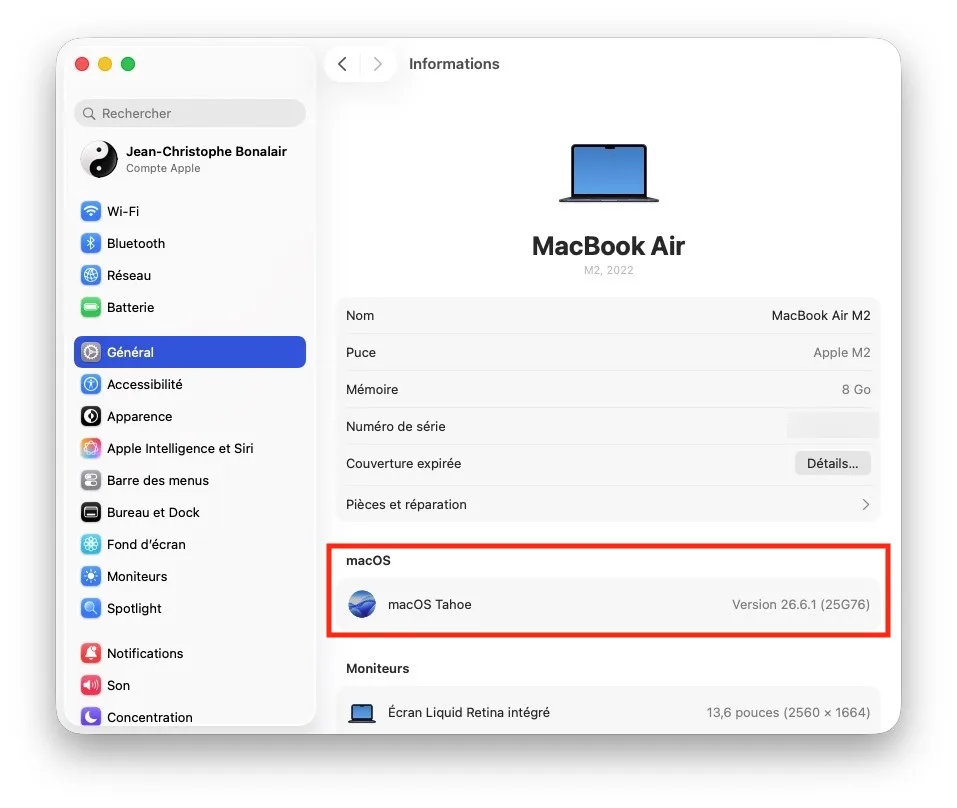Select the Concentration moon icon
The image size is (957, 808).
point(91,716)
